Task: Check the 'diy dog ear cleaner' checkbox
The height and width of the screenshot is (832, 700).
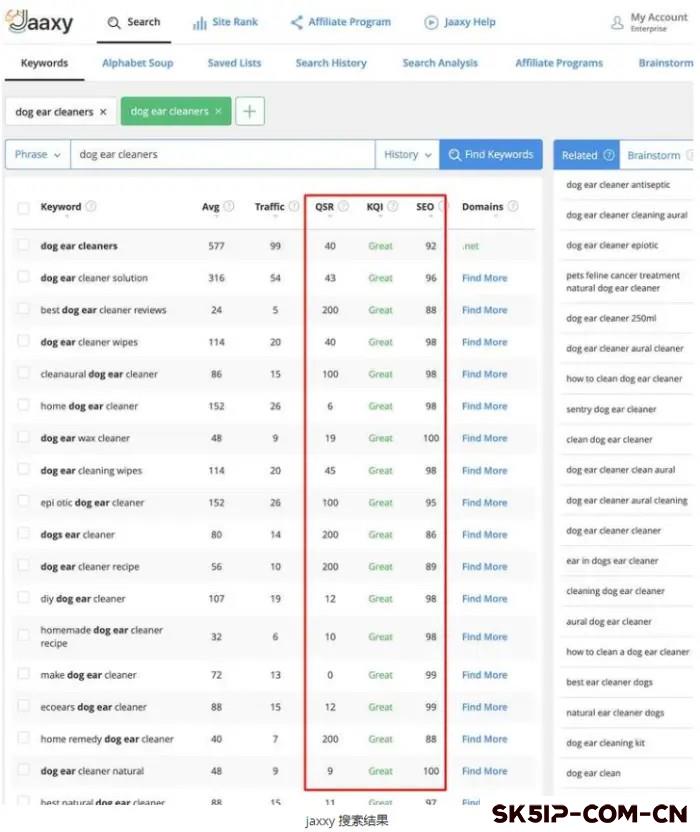Action: 23,597
